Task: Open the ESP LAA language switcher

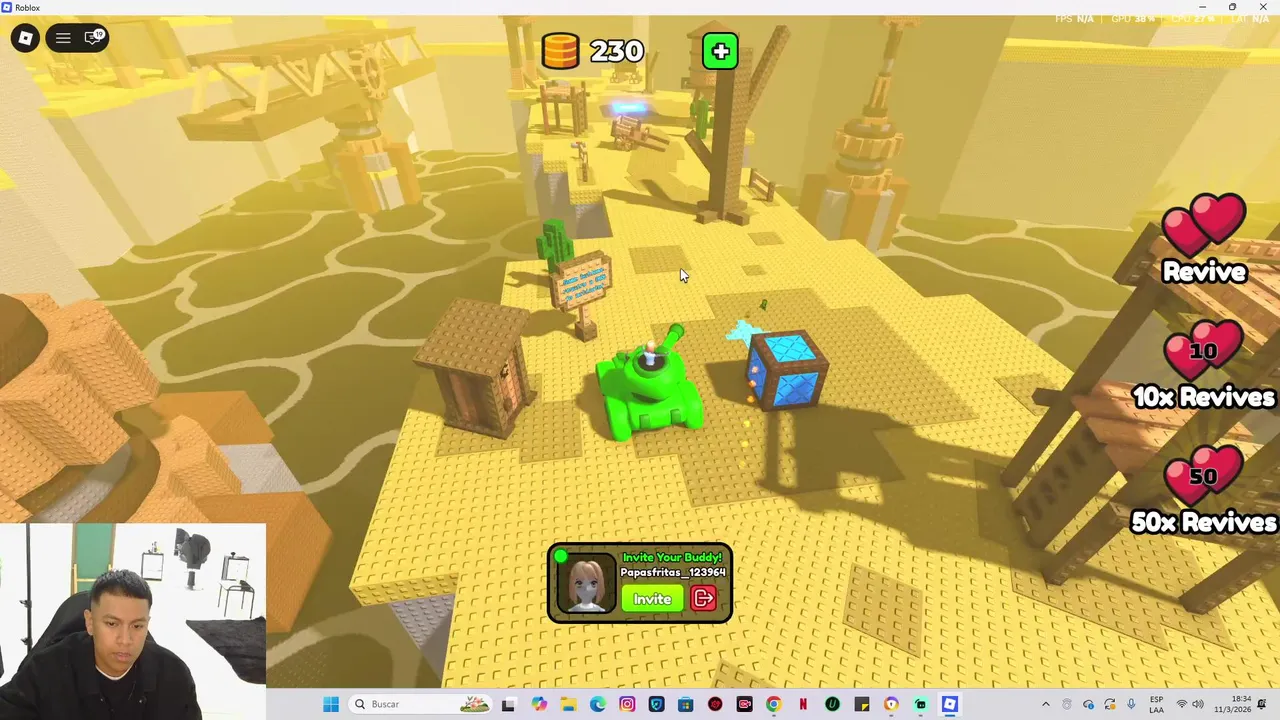Action: pos(1156,704)
